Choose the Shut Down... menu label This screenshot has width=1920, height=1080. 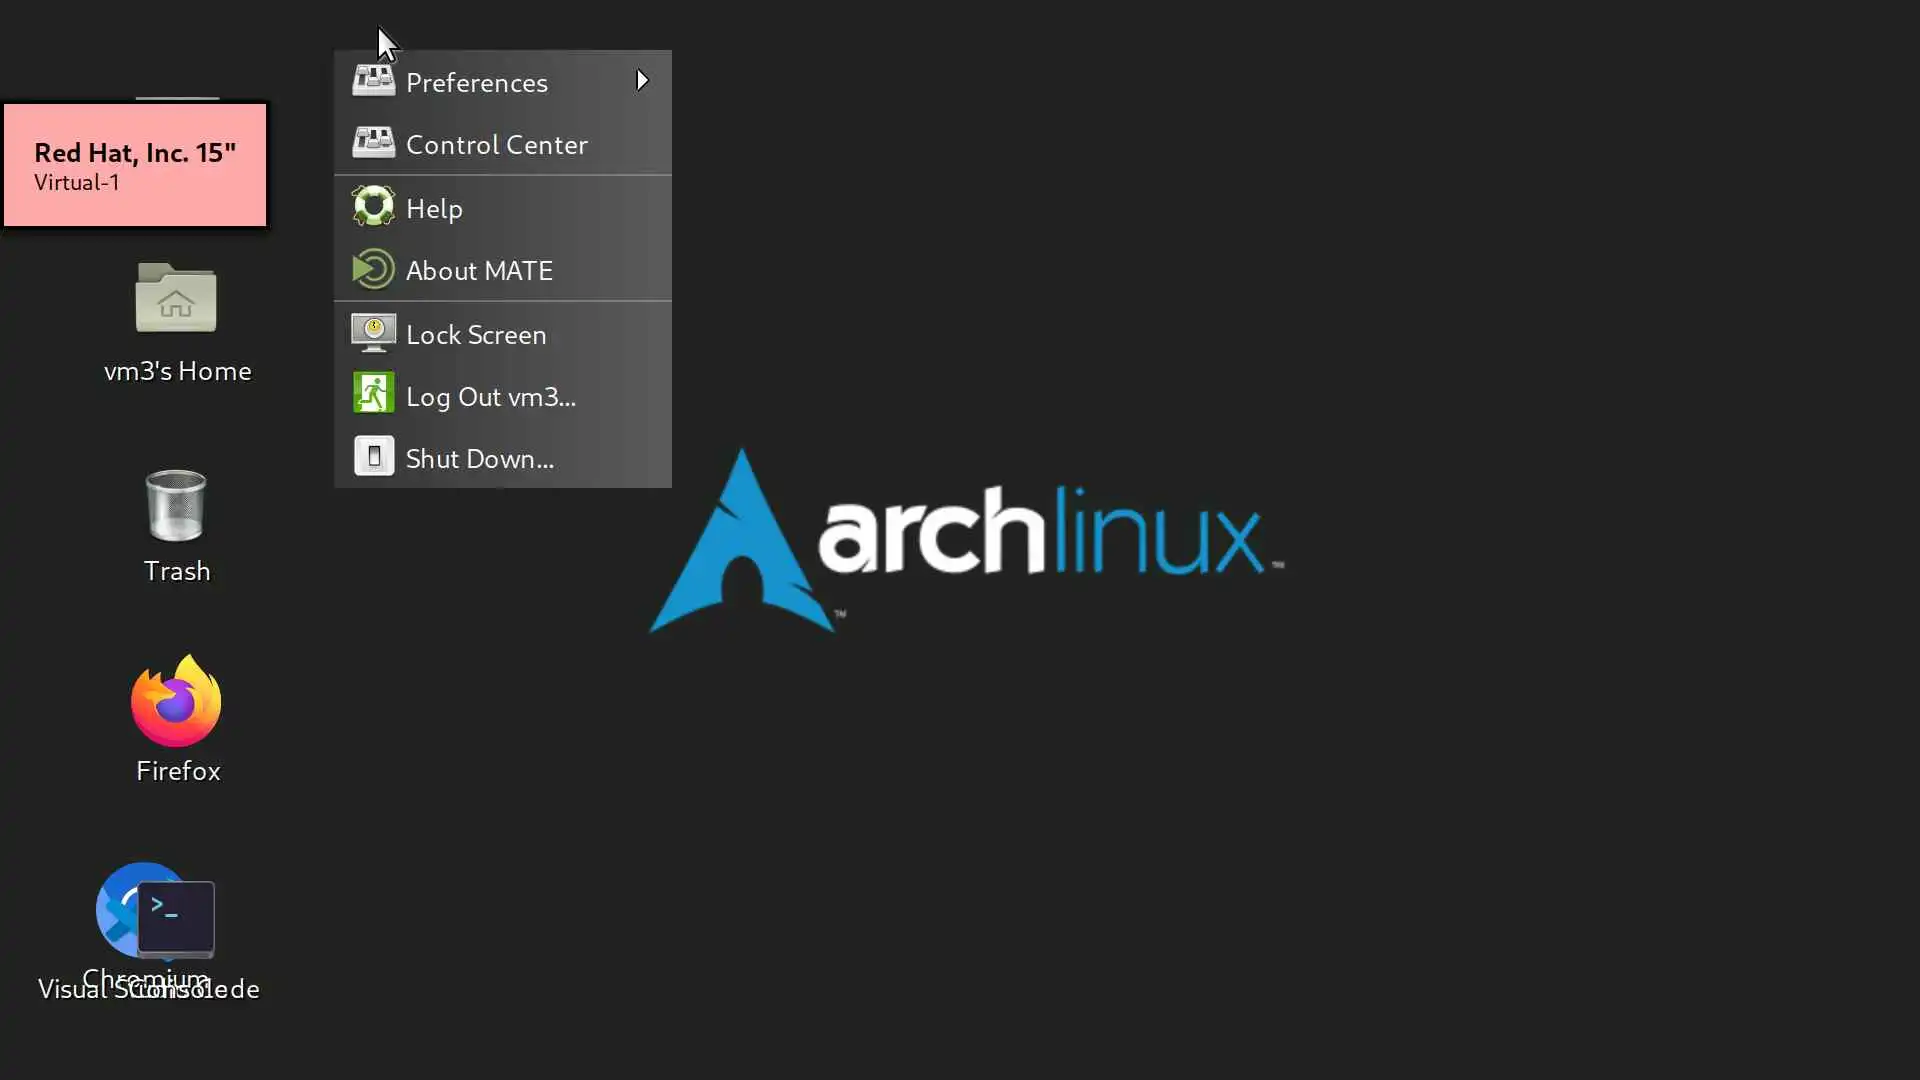[x=479, y=459]
